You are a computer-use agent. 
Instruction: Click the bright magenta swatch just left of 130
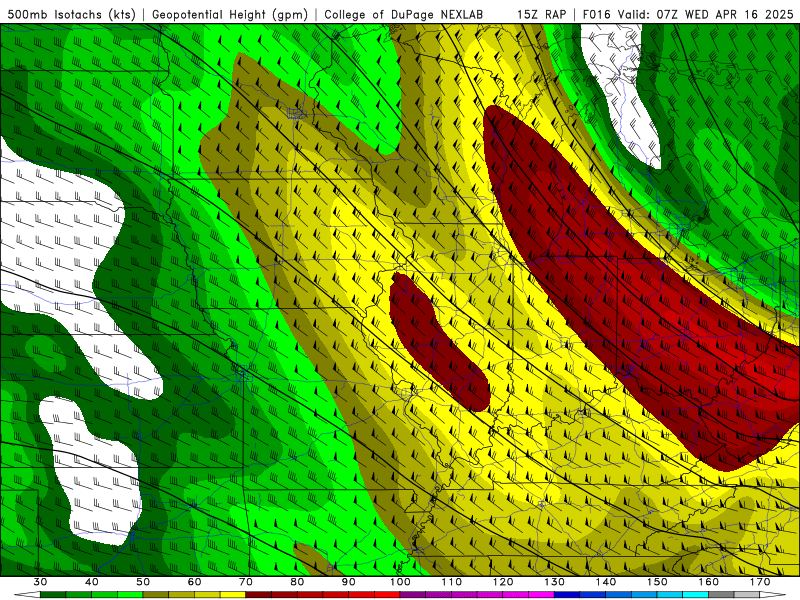tap(541, 595)
